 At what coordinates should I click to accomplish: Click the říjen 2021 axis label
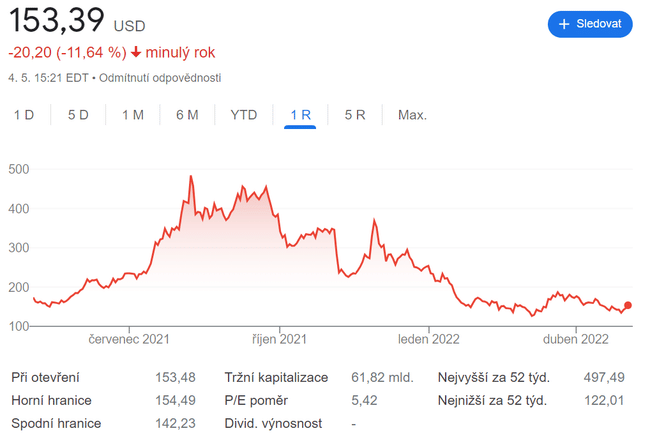point(281,340)
